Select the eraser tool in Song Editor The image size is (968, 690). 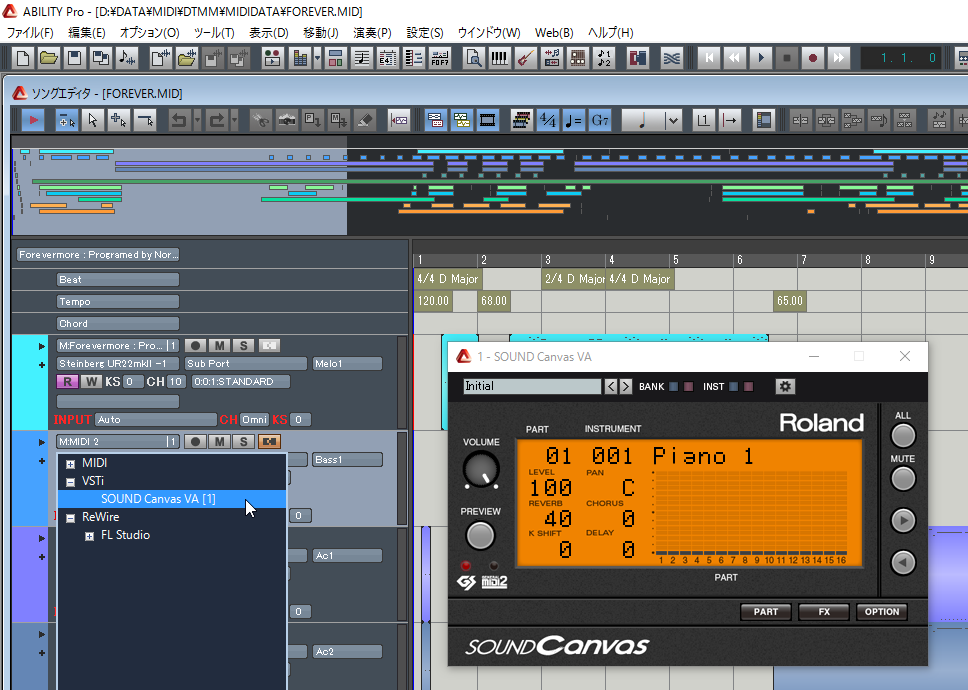coord(364,120)
